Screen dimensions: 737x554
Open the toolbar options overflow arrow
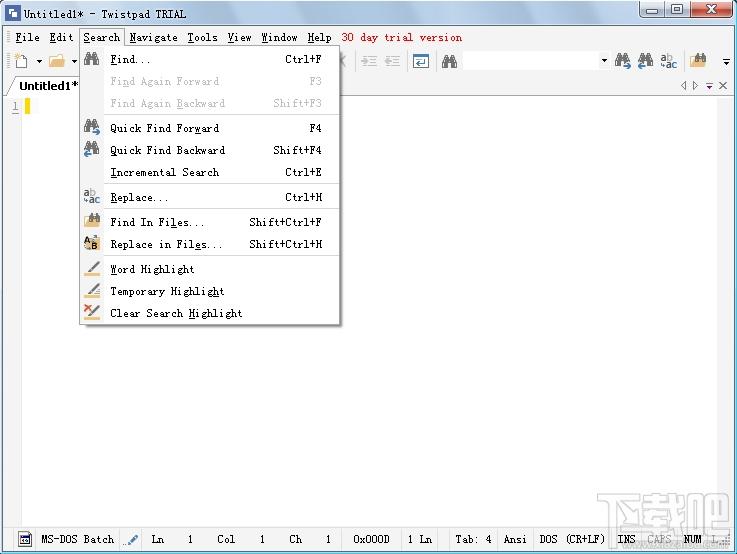tap(726, 62)
